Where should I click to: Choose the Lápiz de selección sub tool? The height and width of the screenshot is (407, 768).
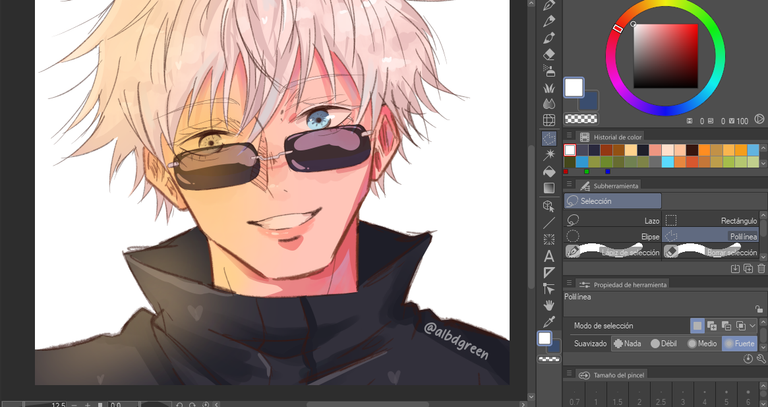[x=612, y=252]
